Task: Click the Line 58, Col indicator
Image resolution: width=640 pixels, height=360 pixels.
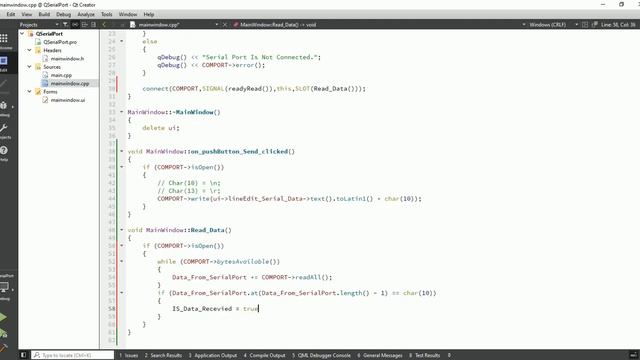Action: tap(618, 25)
